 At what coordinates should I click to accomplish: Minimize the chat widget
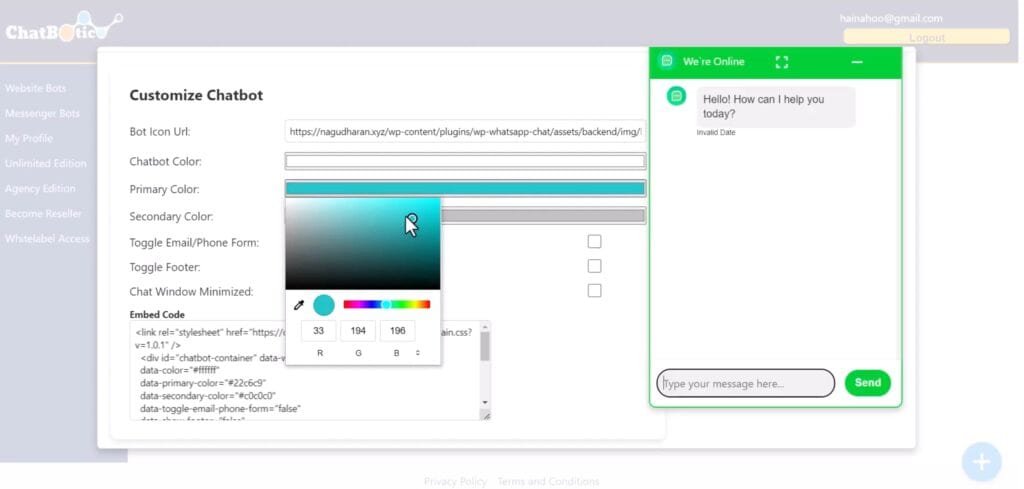tap(857, 62)
